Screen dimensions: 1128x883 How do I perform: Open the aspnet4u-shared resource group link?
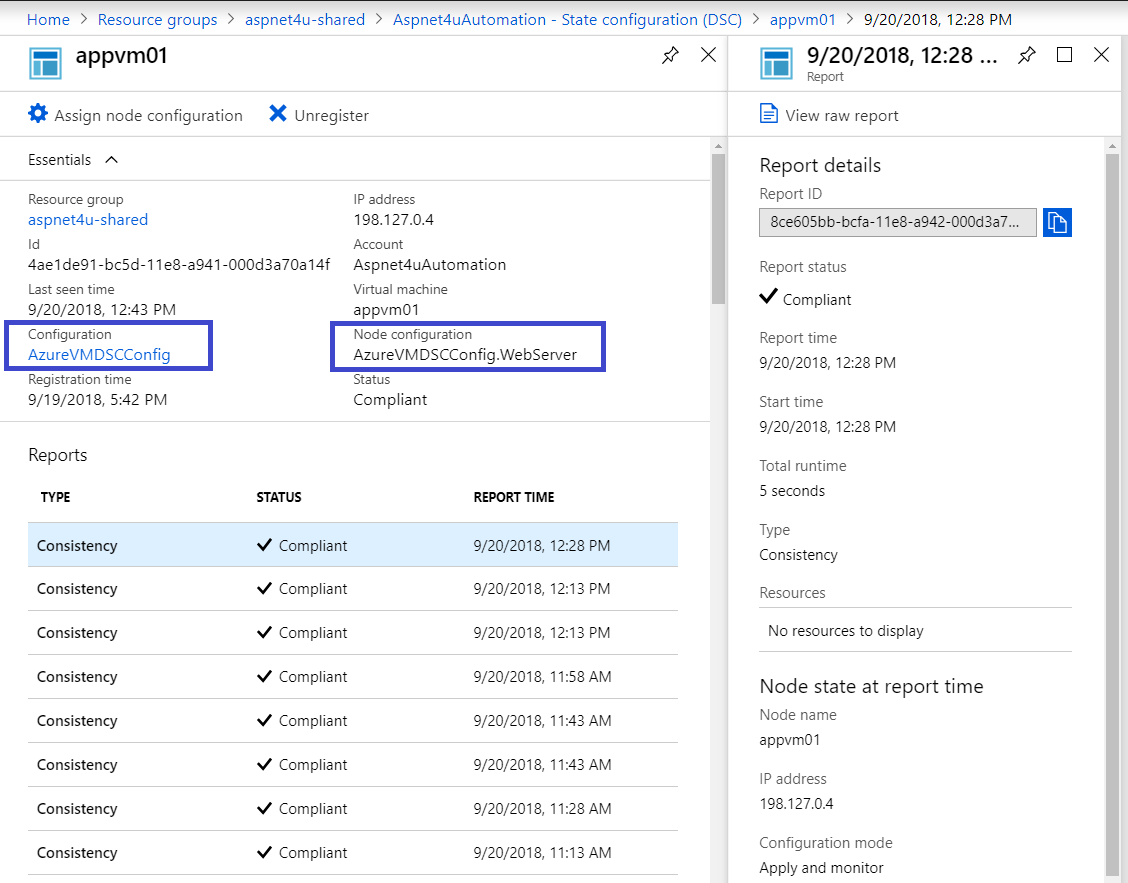point(88,220)
